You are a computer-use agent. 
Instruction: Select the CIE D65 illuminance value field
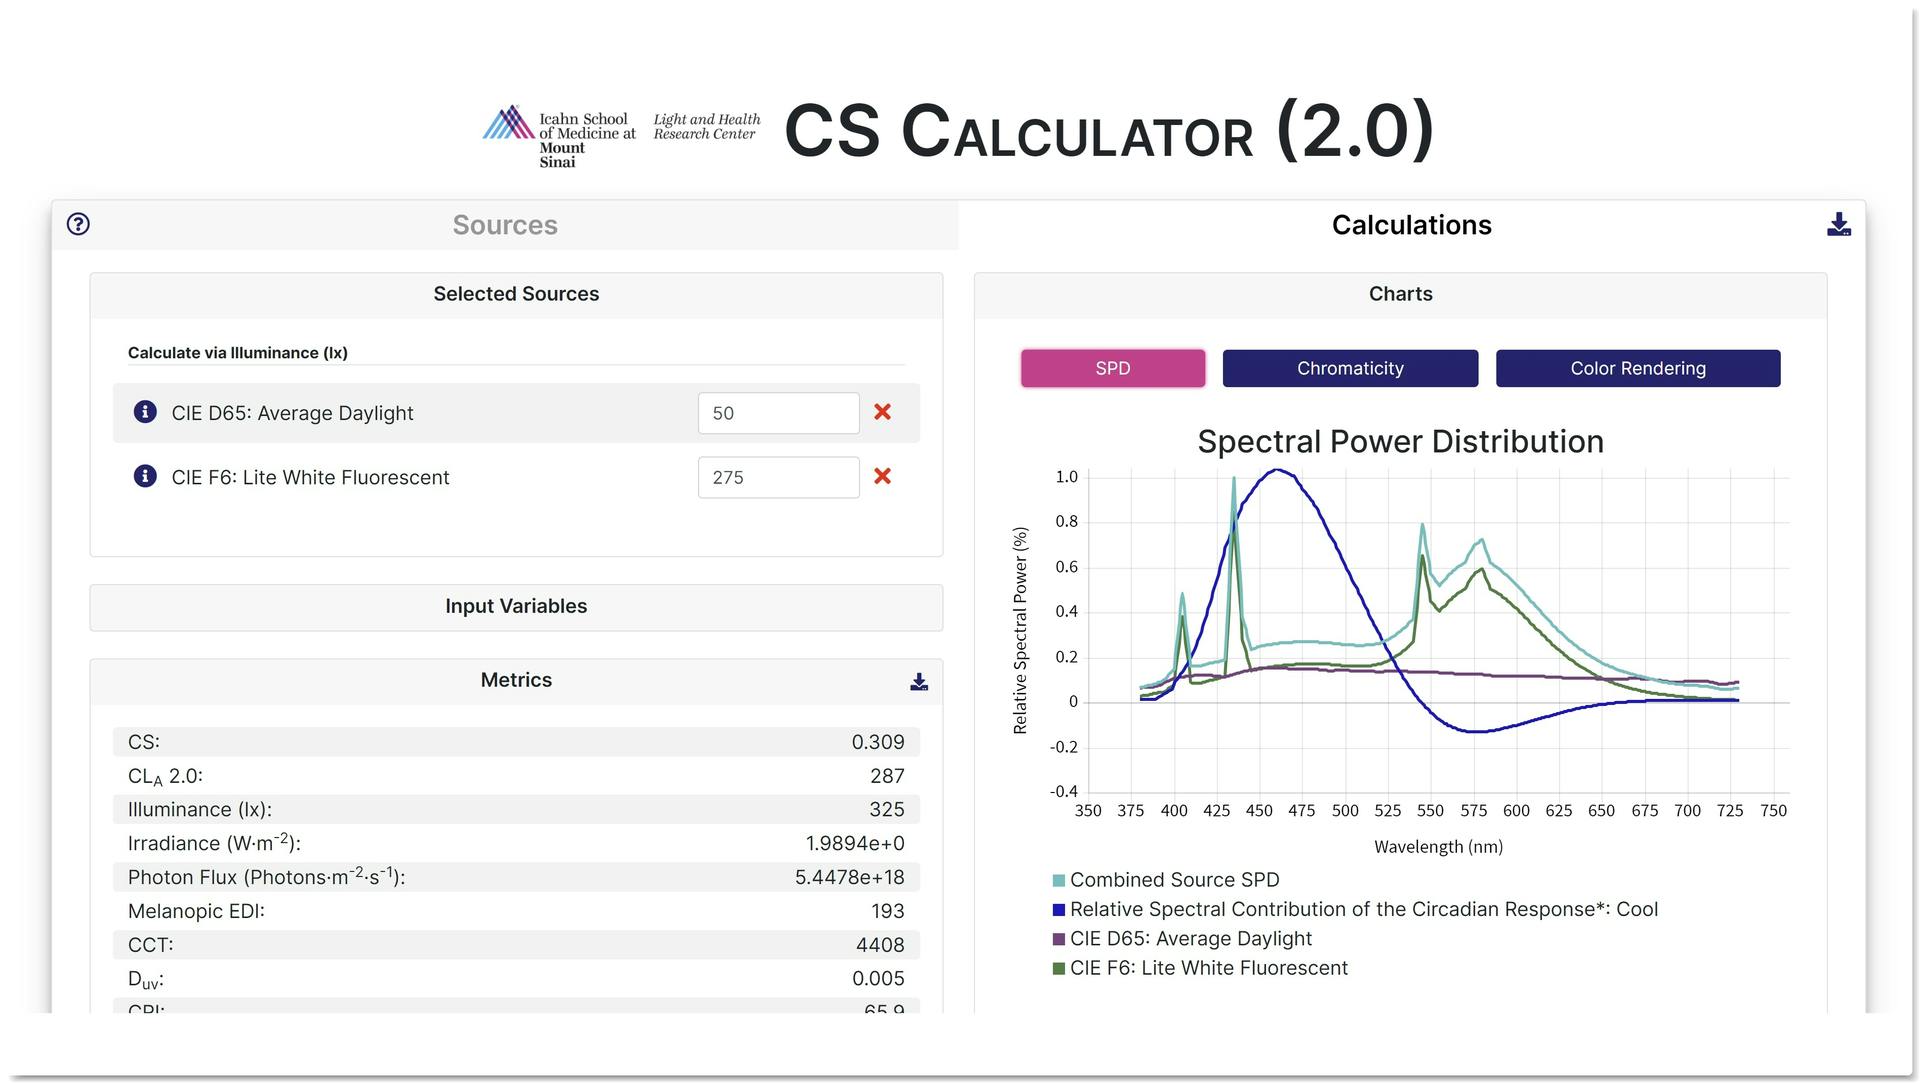pos(778,412)
